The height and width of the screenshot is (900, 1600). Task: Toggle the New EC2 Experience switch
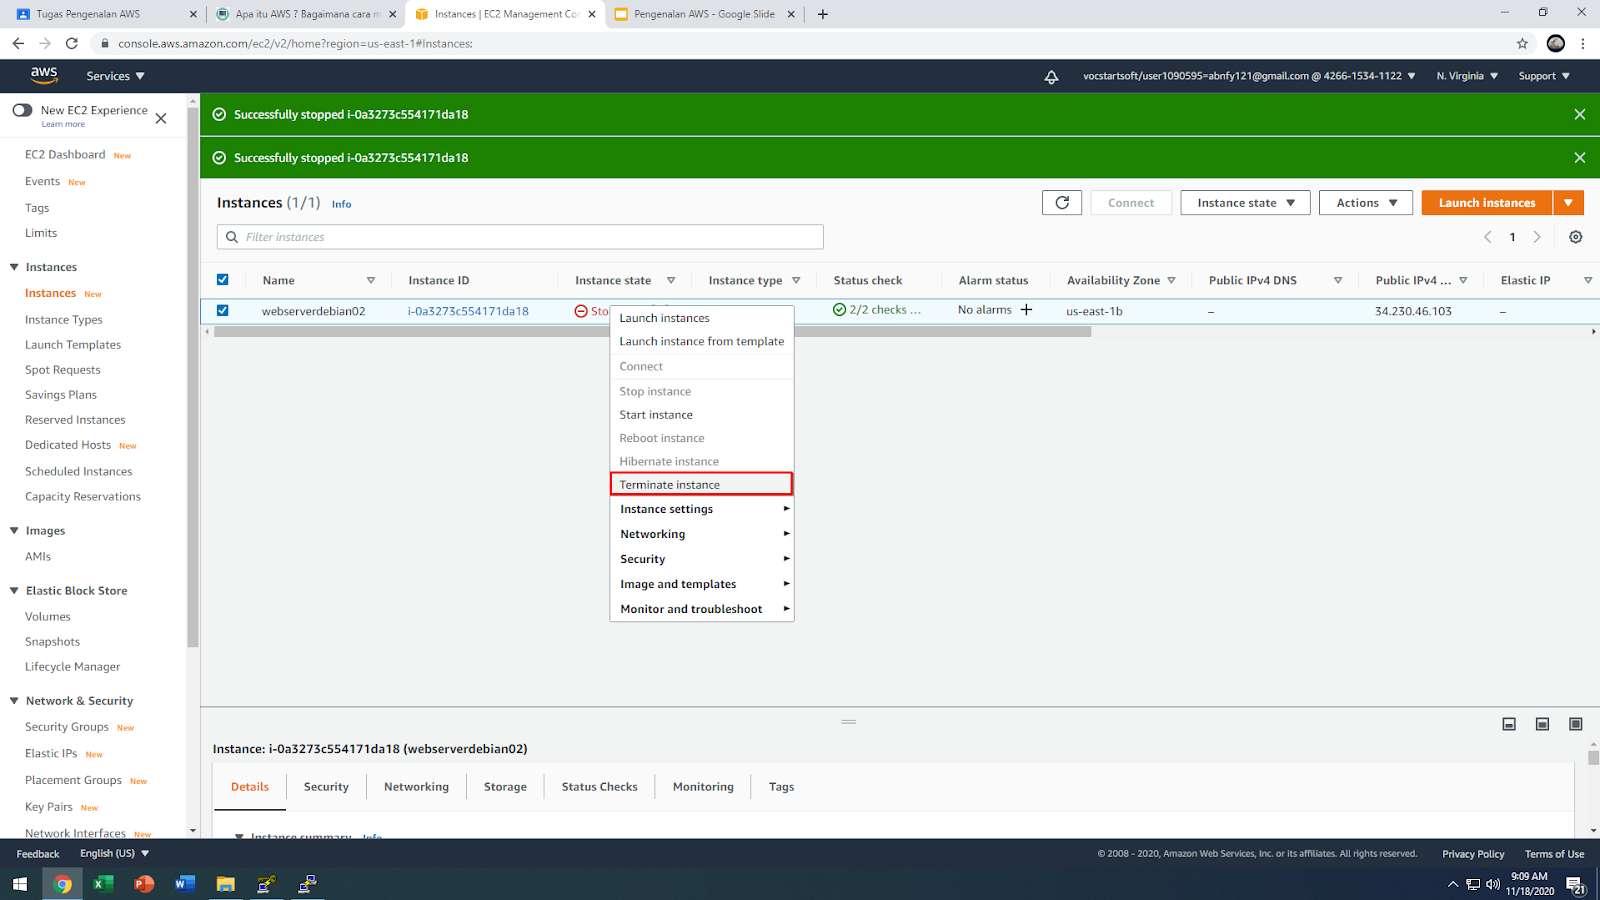[22, 110]
